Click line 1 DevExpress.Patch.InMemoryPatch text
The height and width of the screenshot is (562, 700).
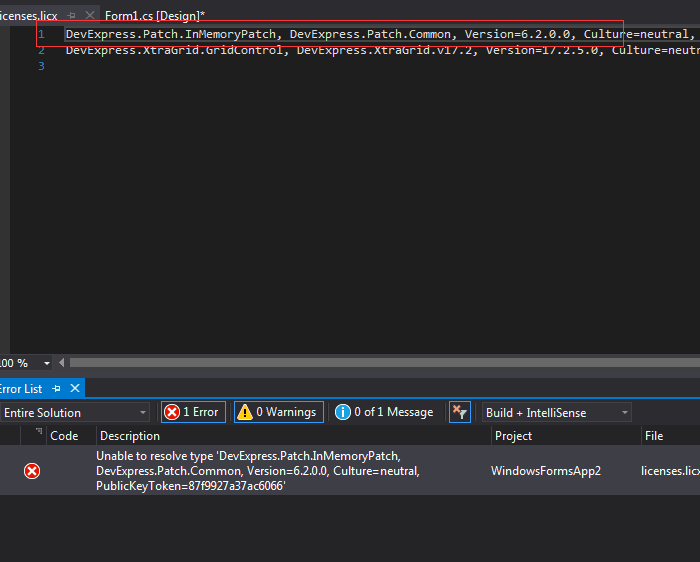[x=171, y=34]
